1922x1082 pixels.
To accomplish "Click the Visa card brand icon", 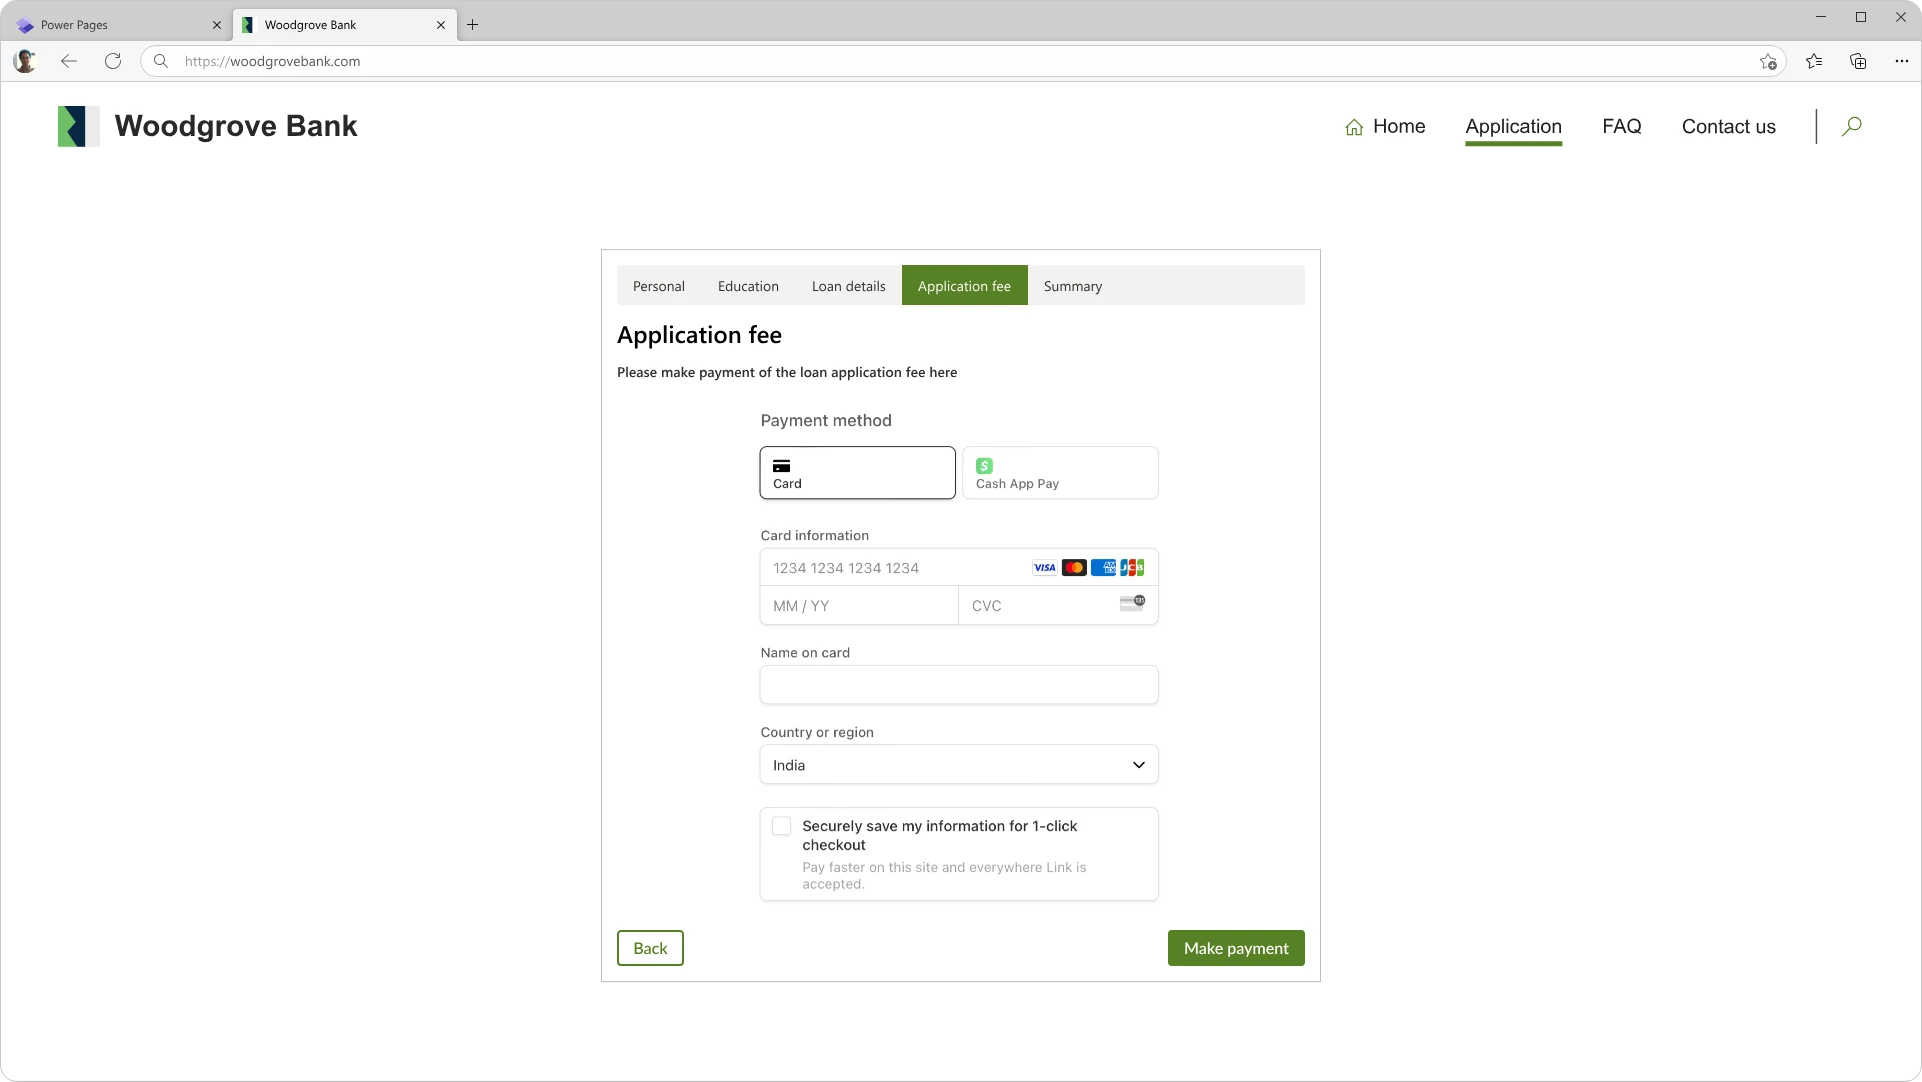I will 1044,567.
